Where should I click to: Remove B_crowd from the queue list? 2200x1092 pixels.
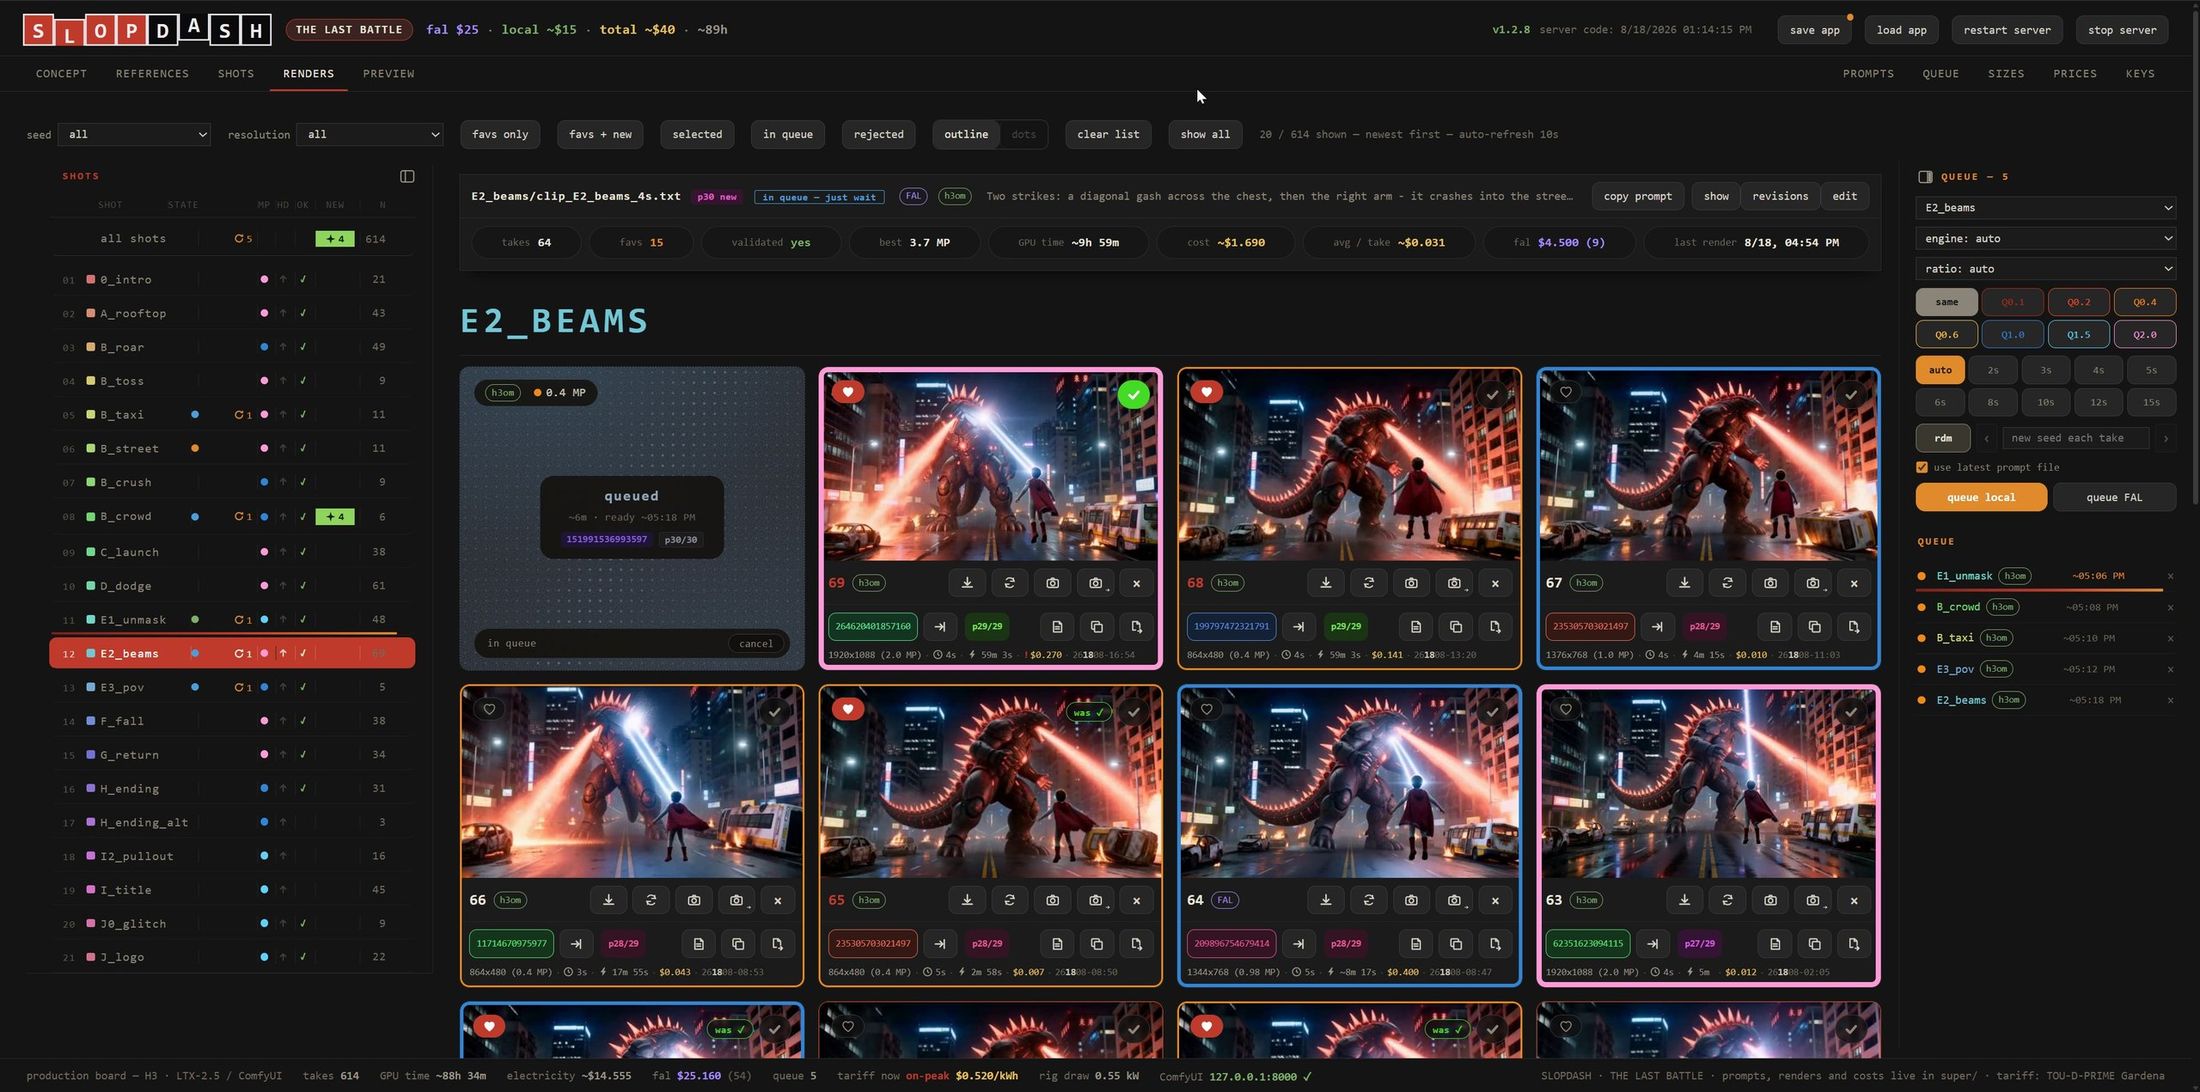(x=2170, y=607)
